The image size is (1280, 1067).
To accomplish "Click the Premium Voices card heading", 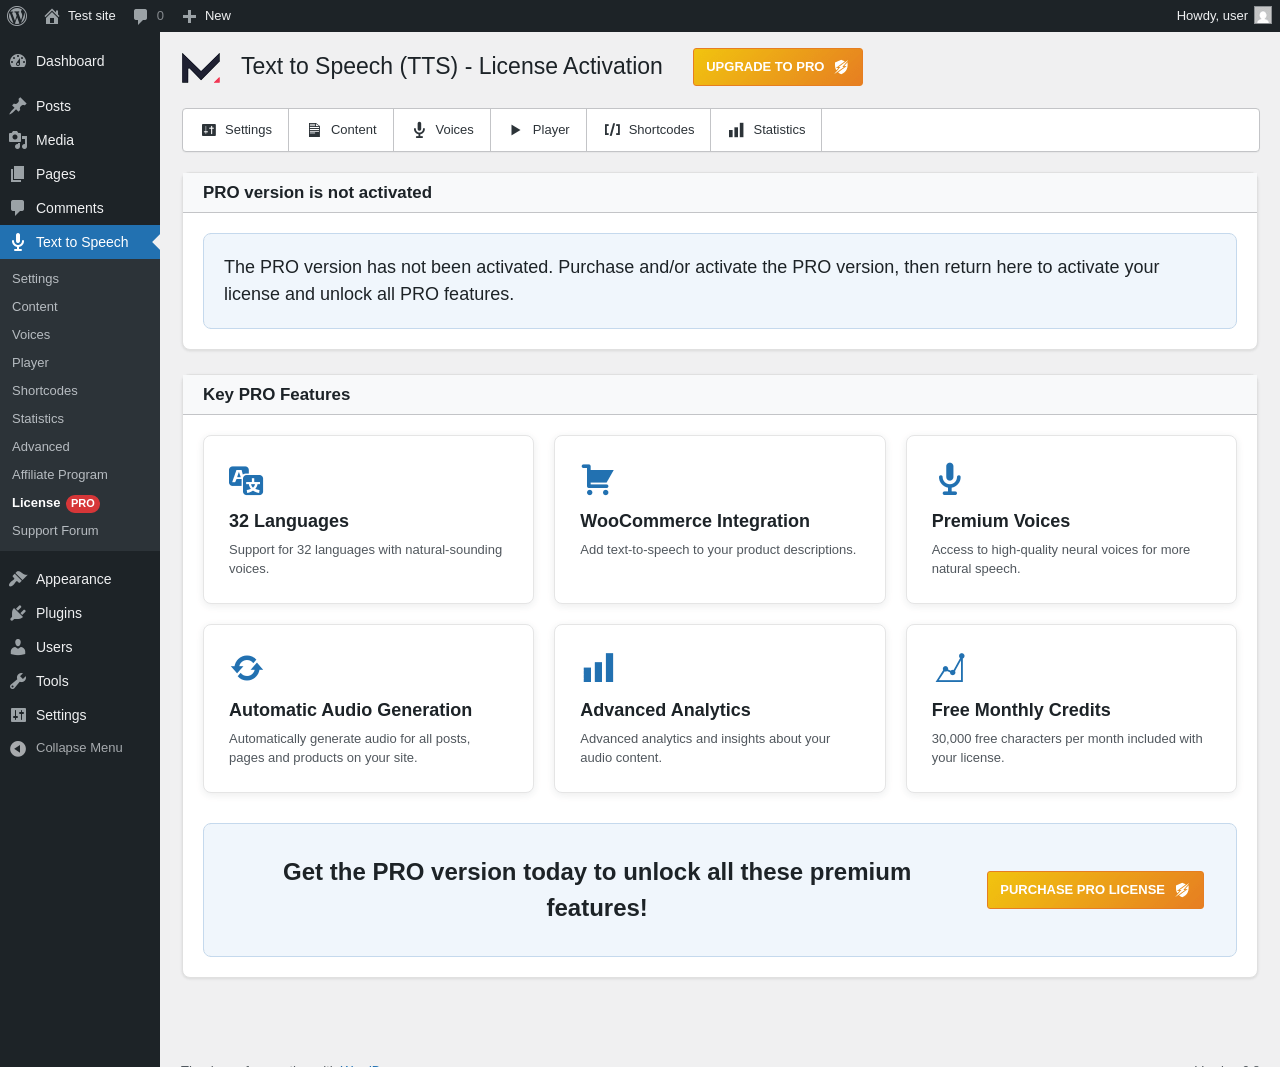I will coord(1001,521).
